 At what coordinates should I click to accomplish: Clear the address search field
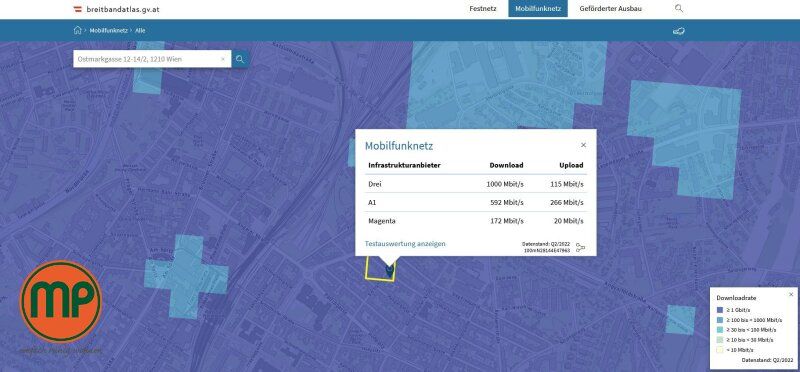(222, 59)
